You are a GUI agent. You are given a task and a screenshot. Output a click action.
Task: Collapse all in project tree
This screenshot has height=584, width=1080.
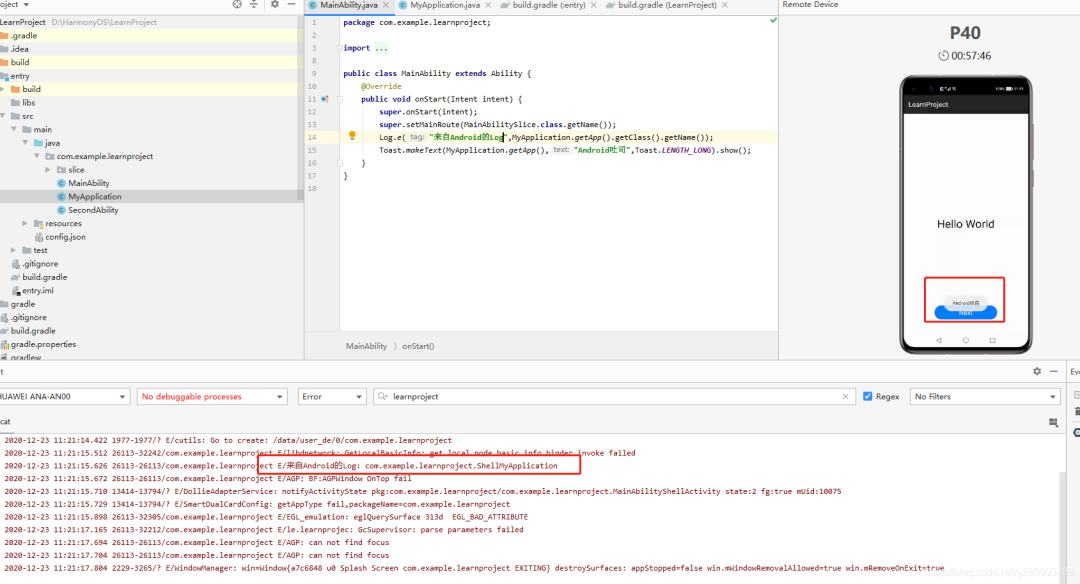(x=254, y=4)
